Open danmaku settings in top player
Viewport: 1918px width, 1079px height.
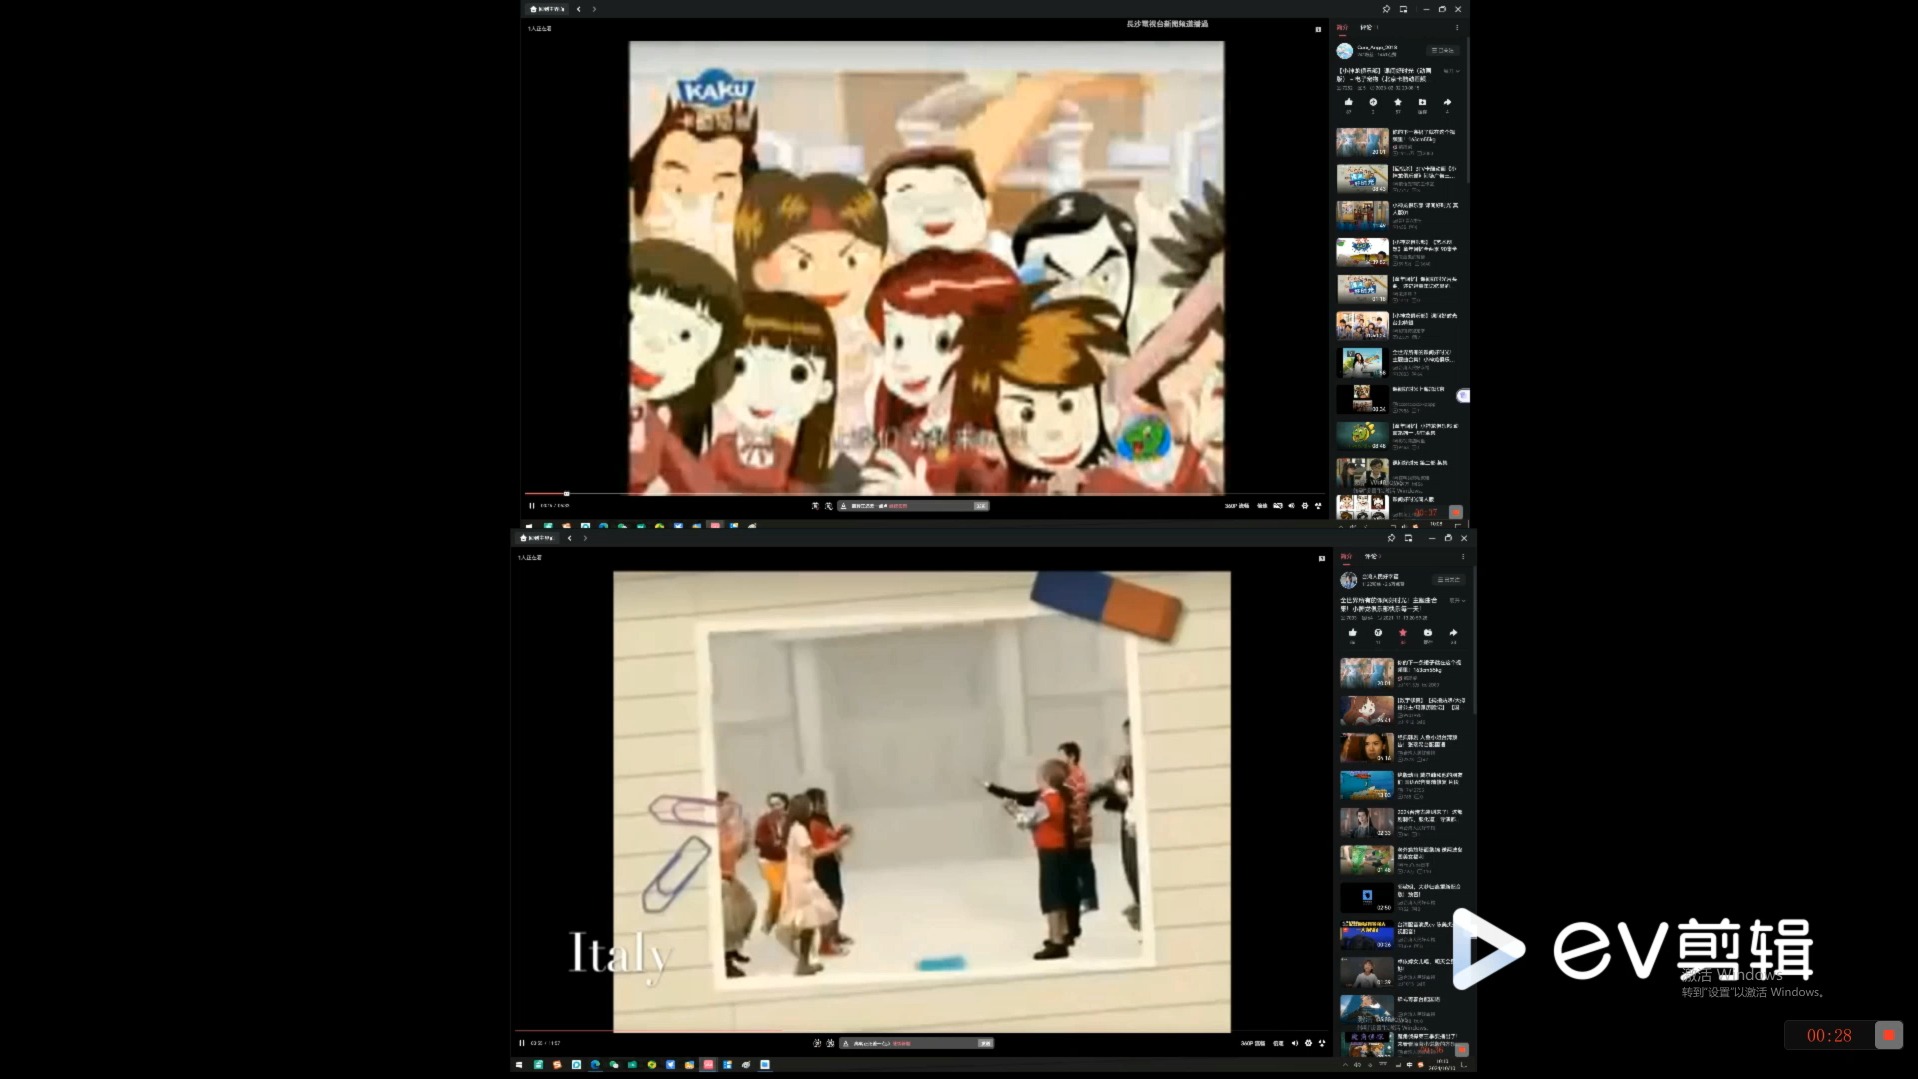828,506
